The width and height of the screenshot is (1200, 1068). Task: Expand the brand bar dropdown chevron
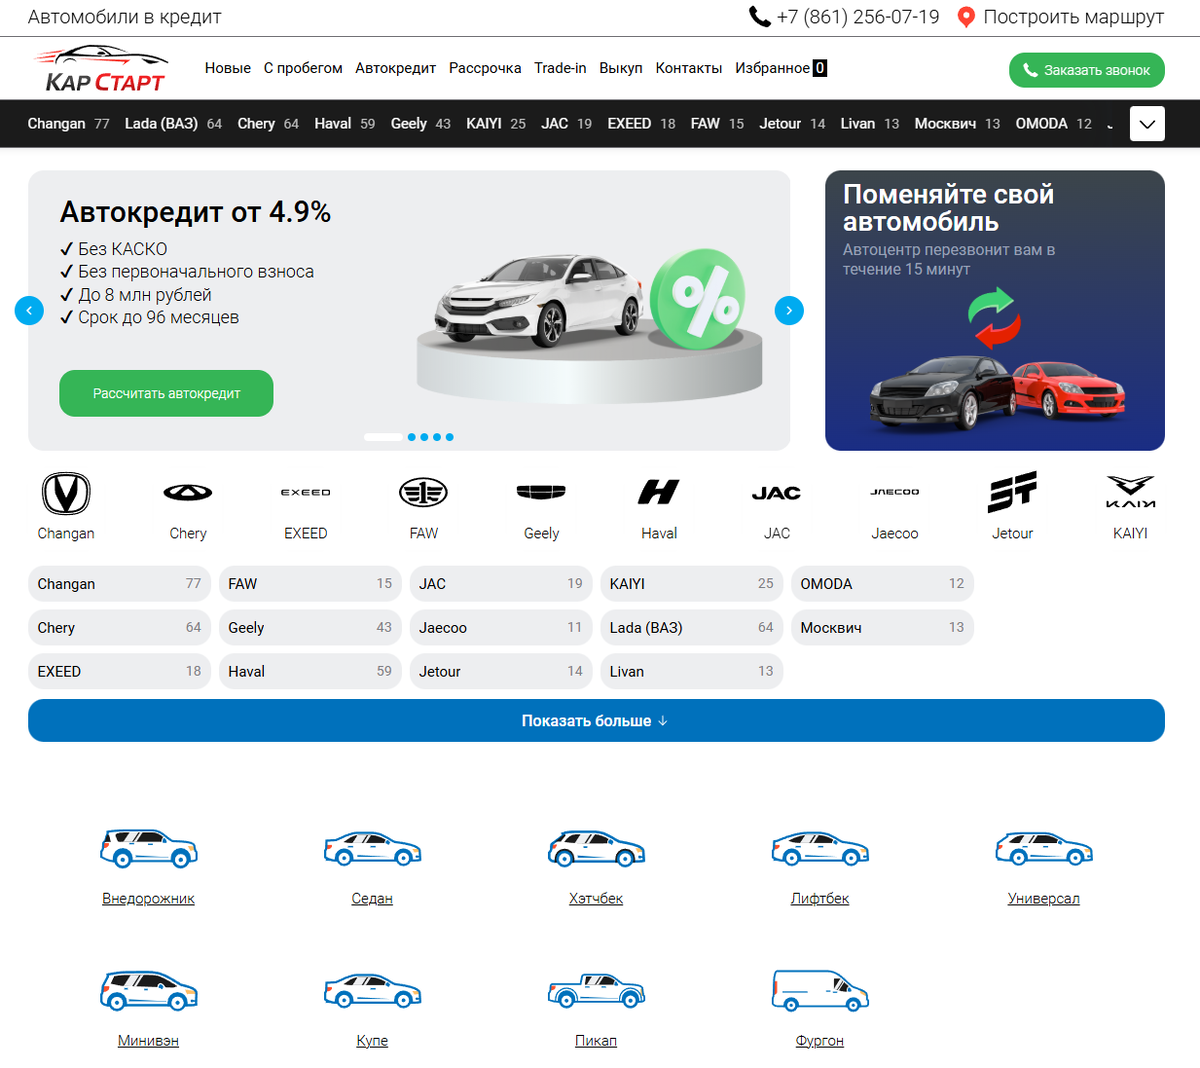pyautogui.click(x=1147, y=124)
